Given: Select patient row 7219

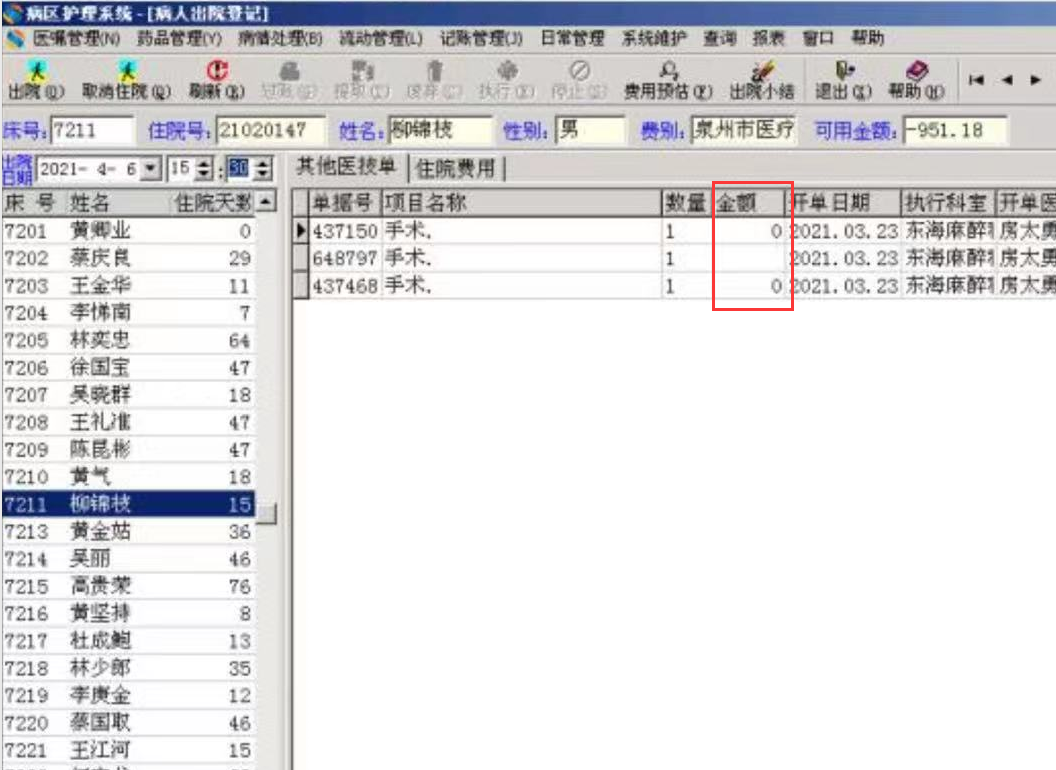Looking at the screenshot, I should click(128, 695).
